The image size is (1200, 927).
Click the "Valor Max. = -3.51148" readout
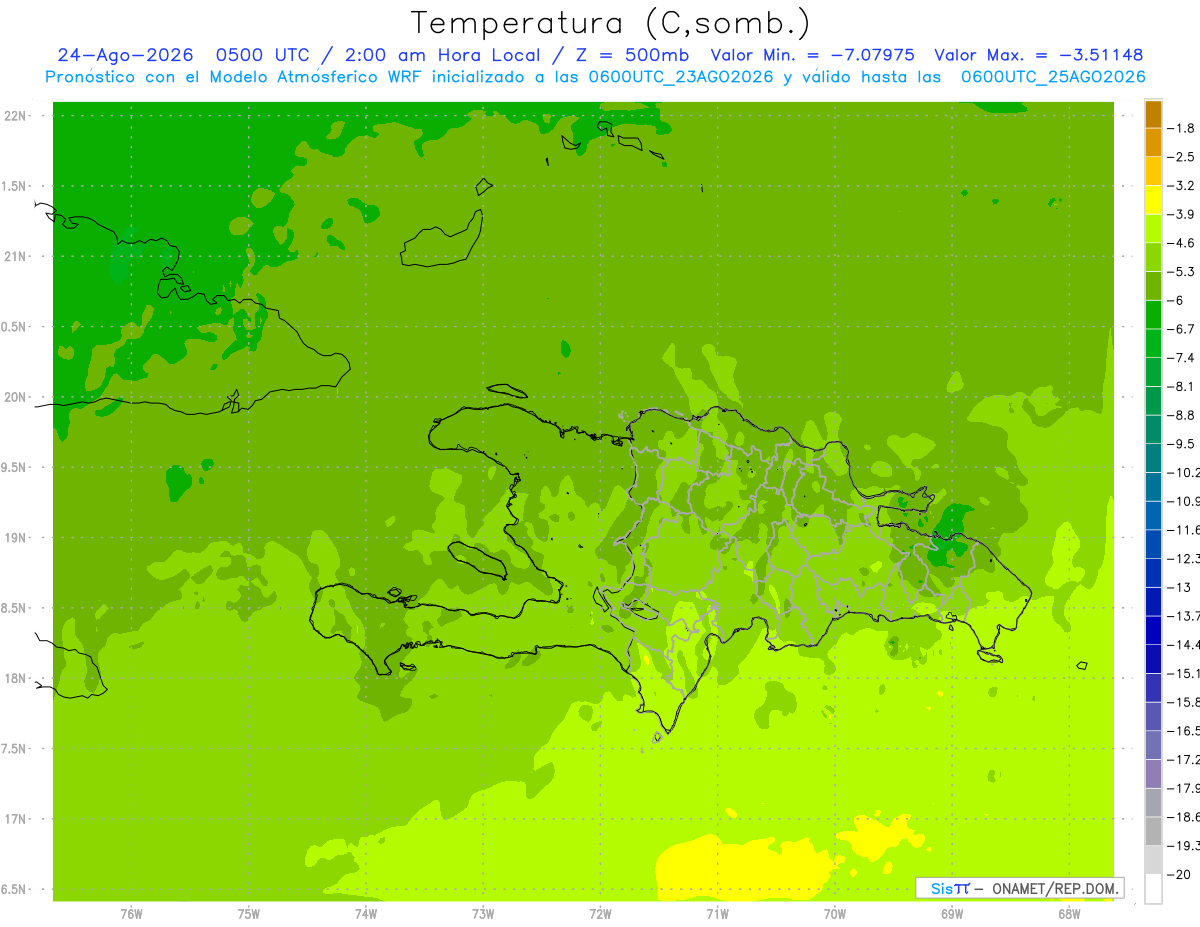tap(1038, 55)
